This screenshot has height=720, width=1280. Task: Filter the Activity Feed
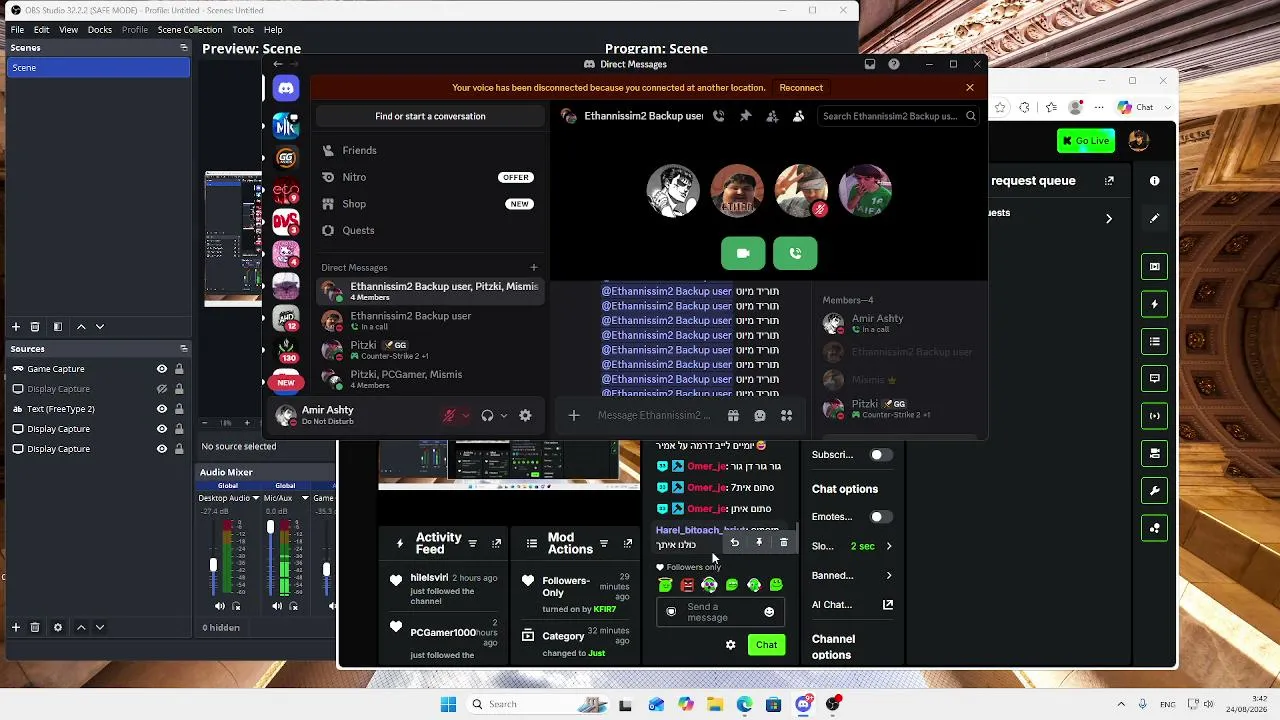click(472, 544)
